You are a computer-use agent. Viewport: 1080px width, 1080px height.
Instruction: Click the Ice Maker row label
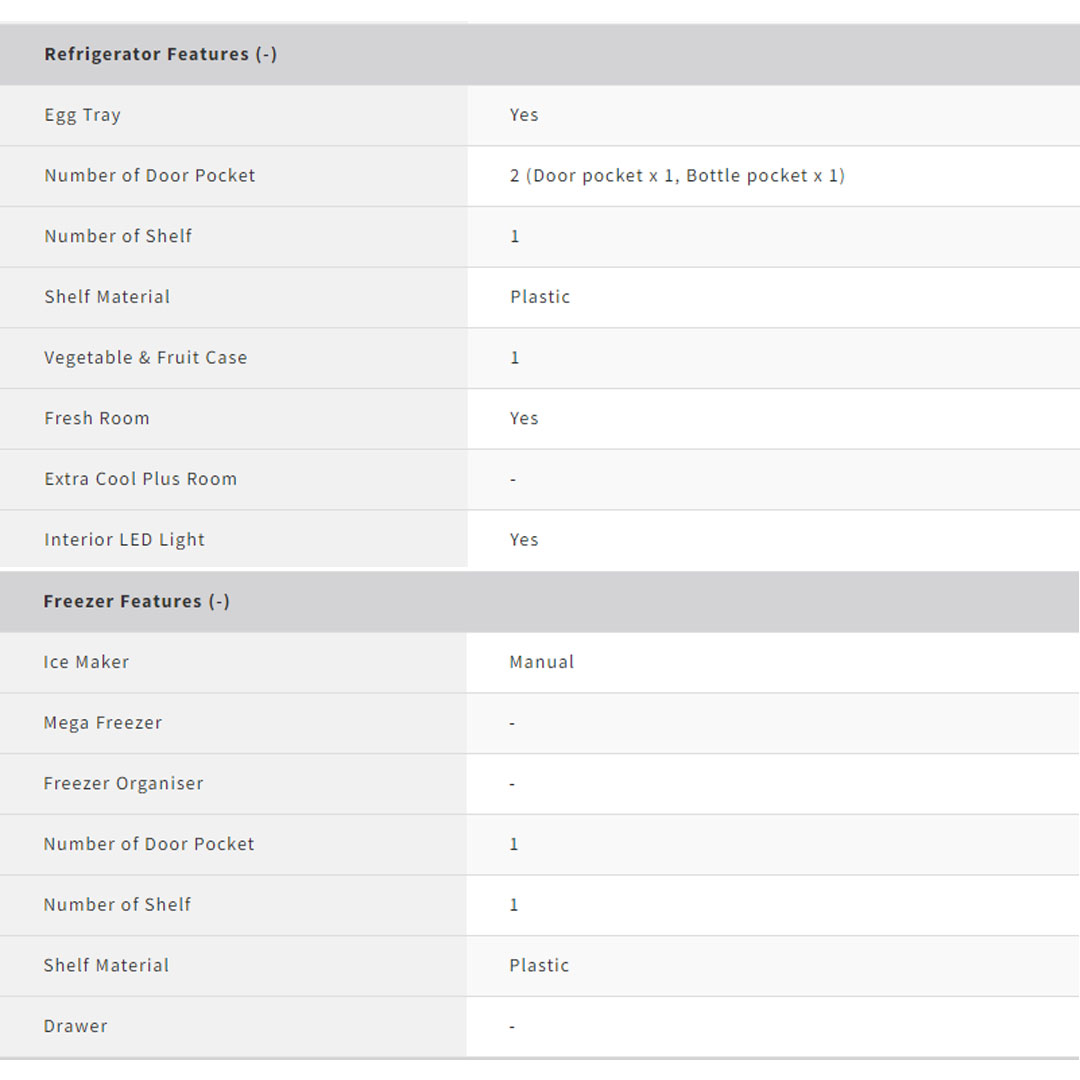[86, 662]
